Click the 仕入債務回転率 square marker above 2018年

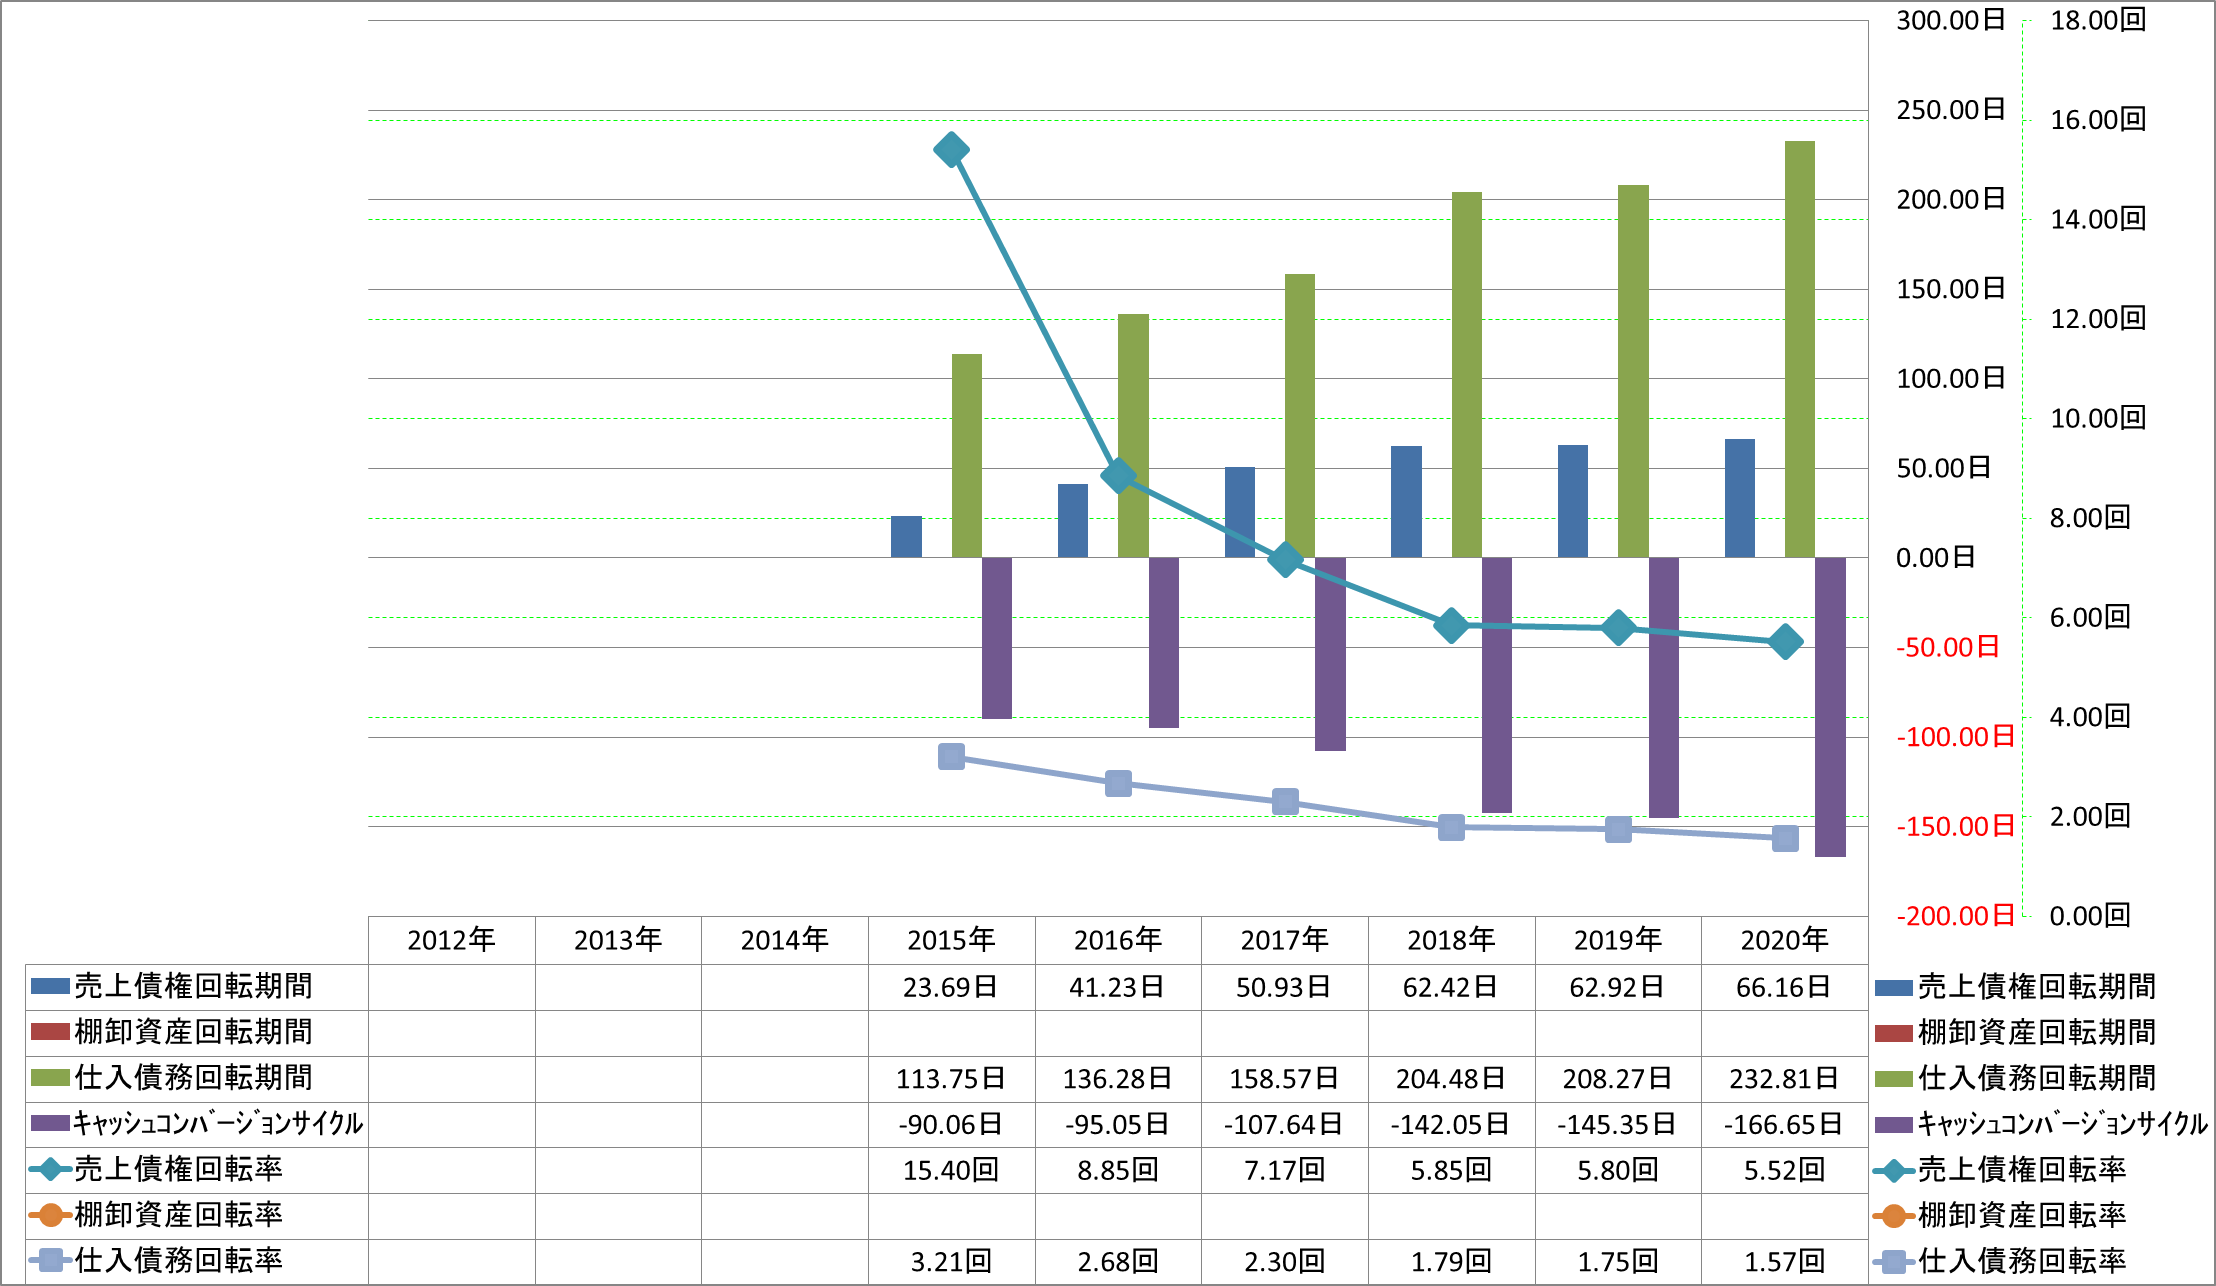(1451, 827)
